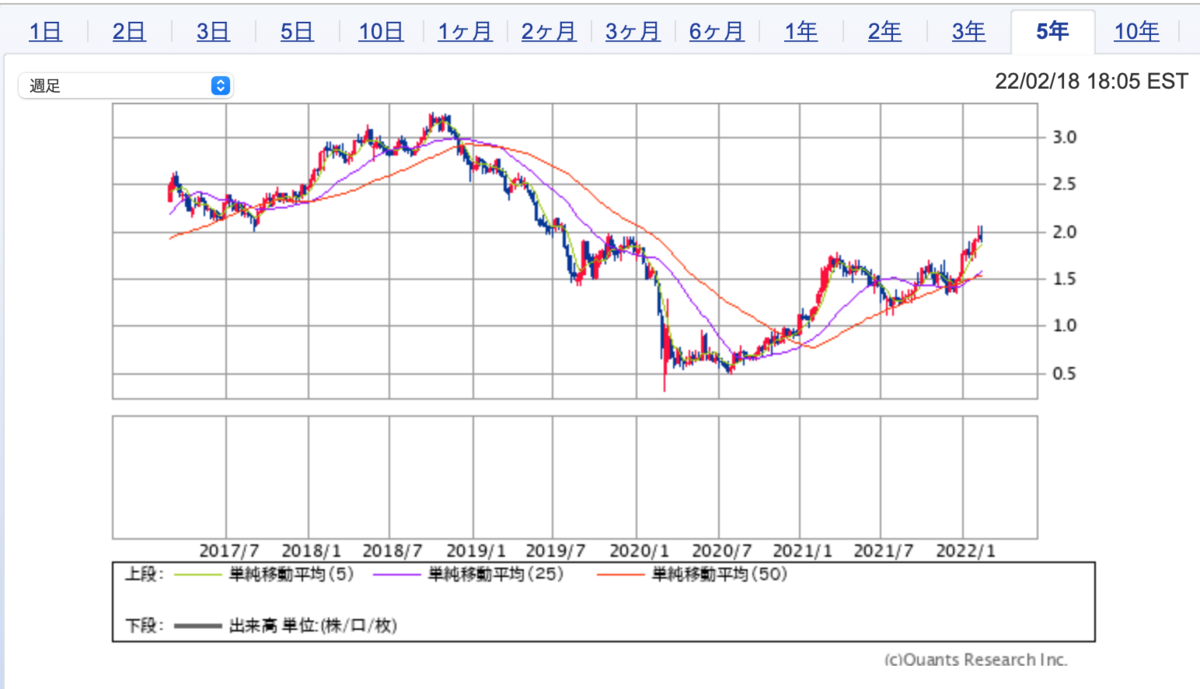Click the 上段: legend label
This screenshot has width=1200, height=689.
pos(145,575)
